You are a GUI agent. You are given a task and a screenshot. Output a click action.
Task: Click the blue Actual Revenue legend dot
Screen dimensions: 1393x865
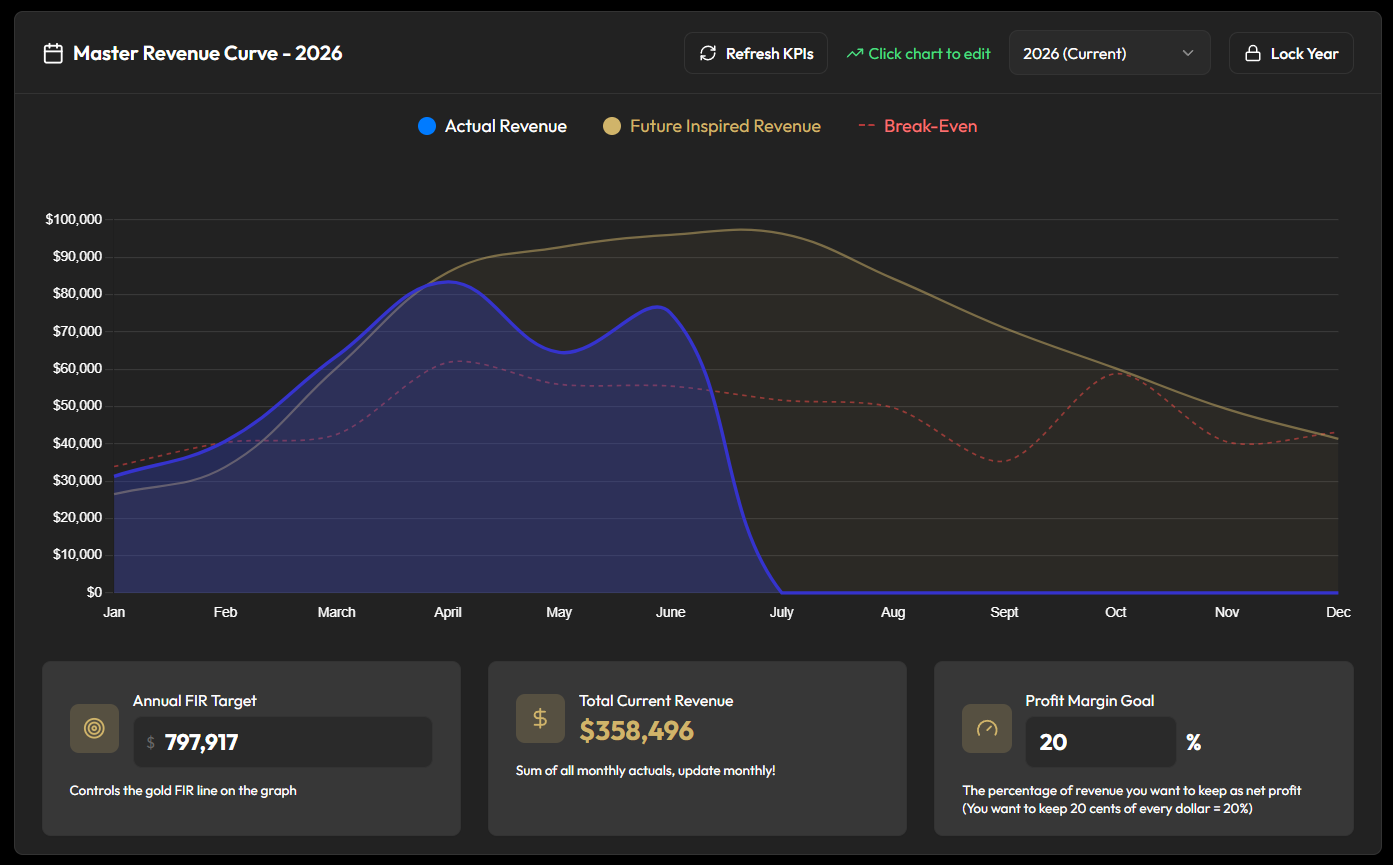[427, 126]
